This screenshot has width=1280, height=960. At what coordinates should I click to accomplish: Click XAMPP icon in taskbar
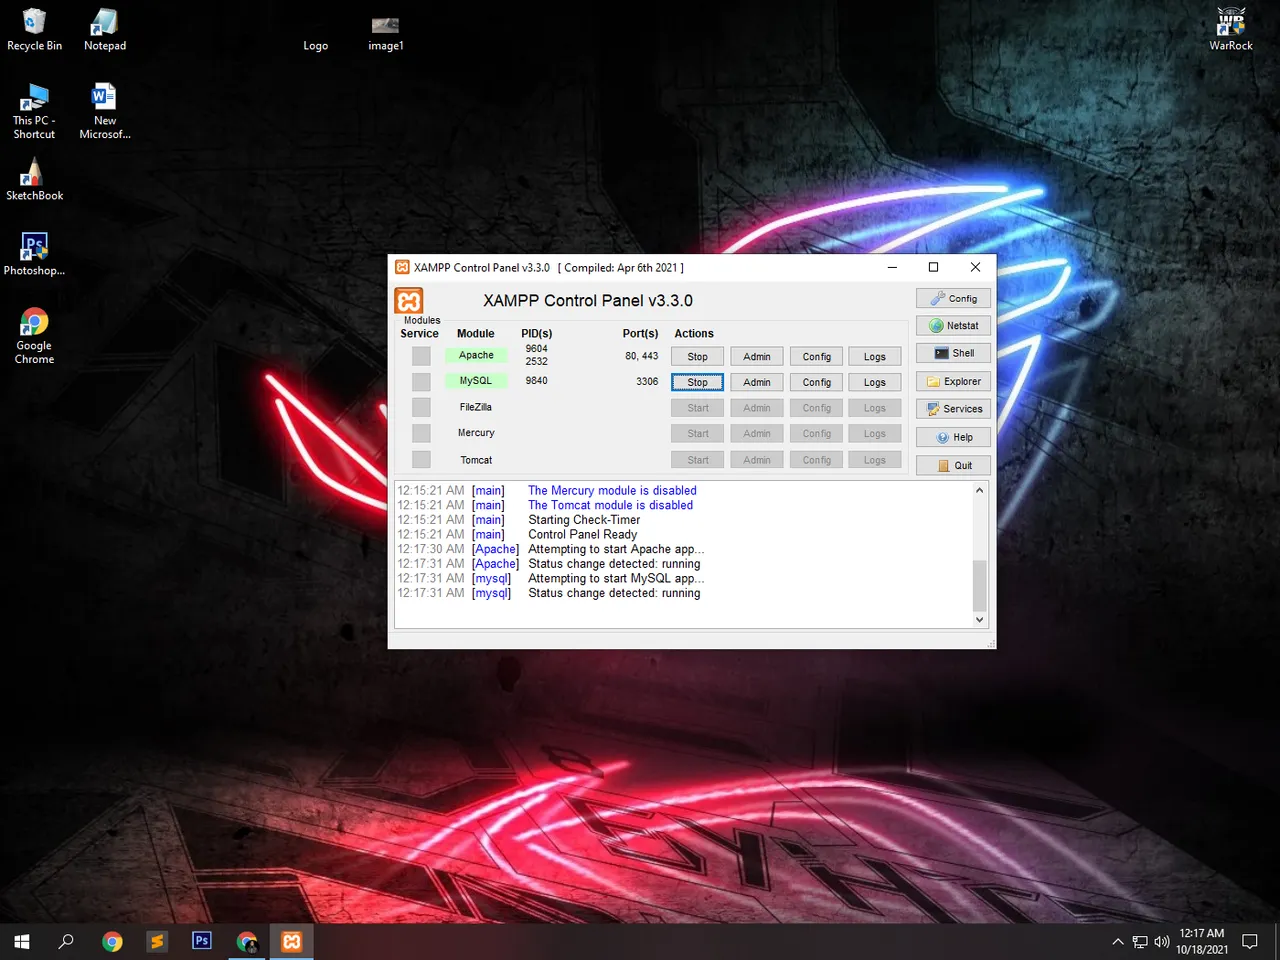pyautogui.click(x=292, y=941)
